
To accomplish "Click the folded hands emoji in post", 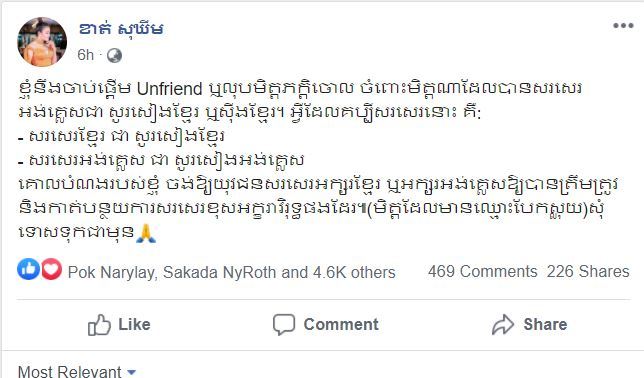I will (146, 233).
